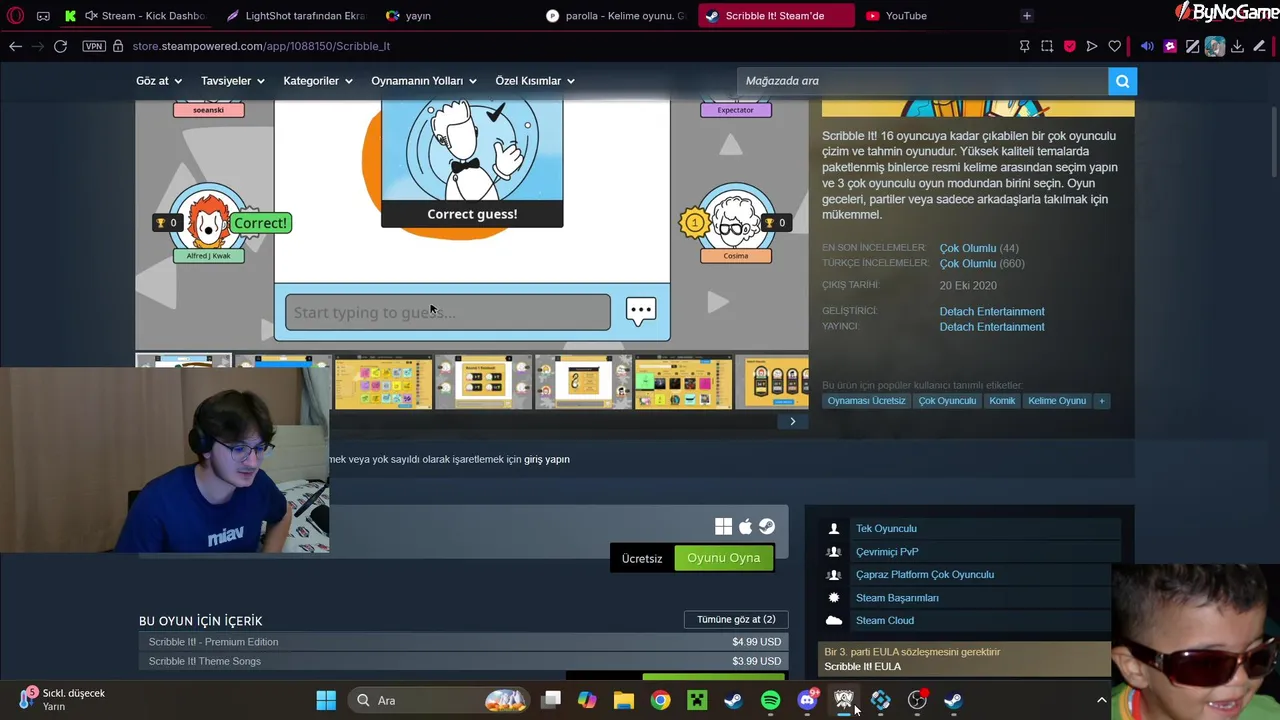Select the Çok Oyunculu tag

tap(947, 401)
